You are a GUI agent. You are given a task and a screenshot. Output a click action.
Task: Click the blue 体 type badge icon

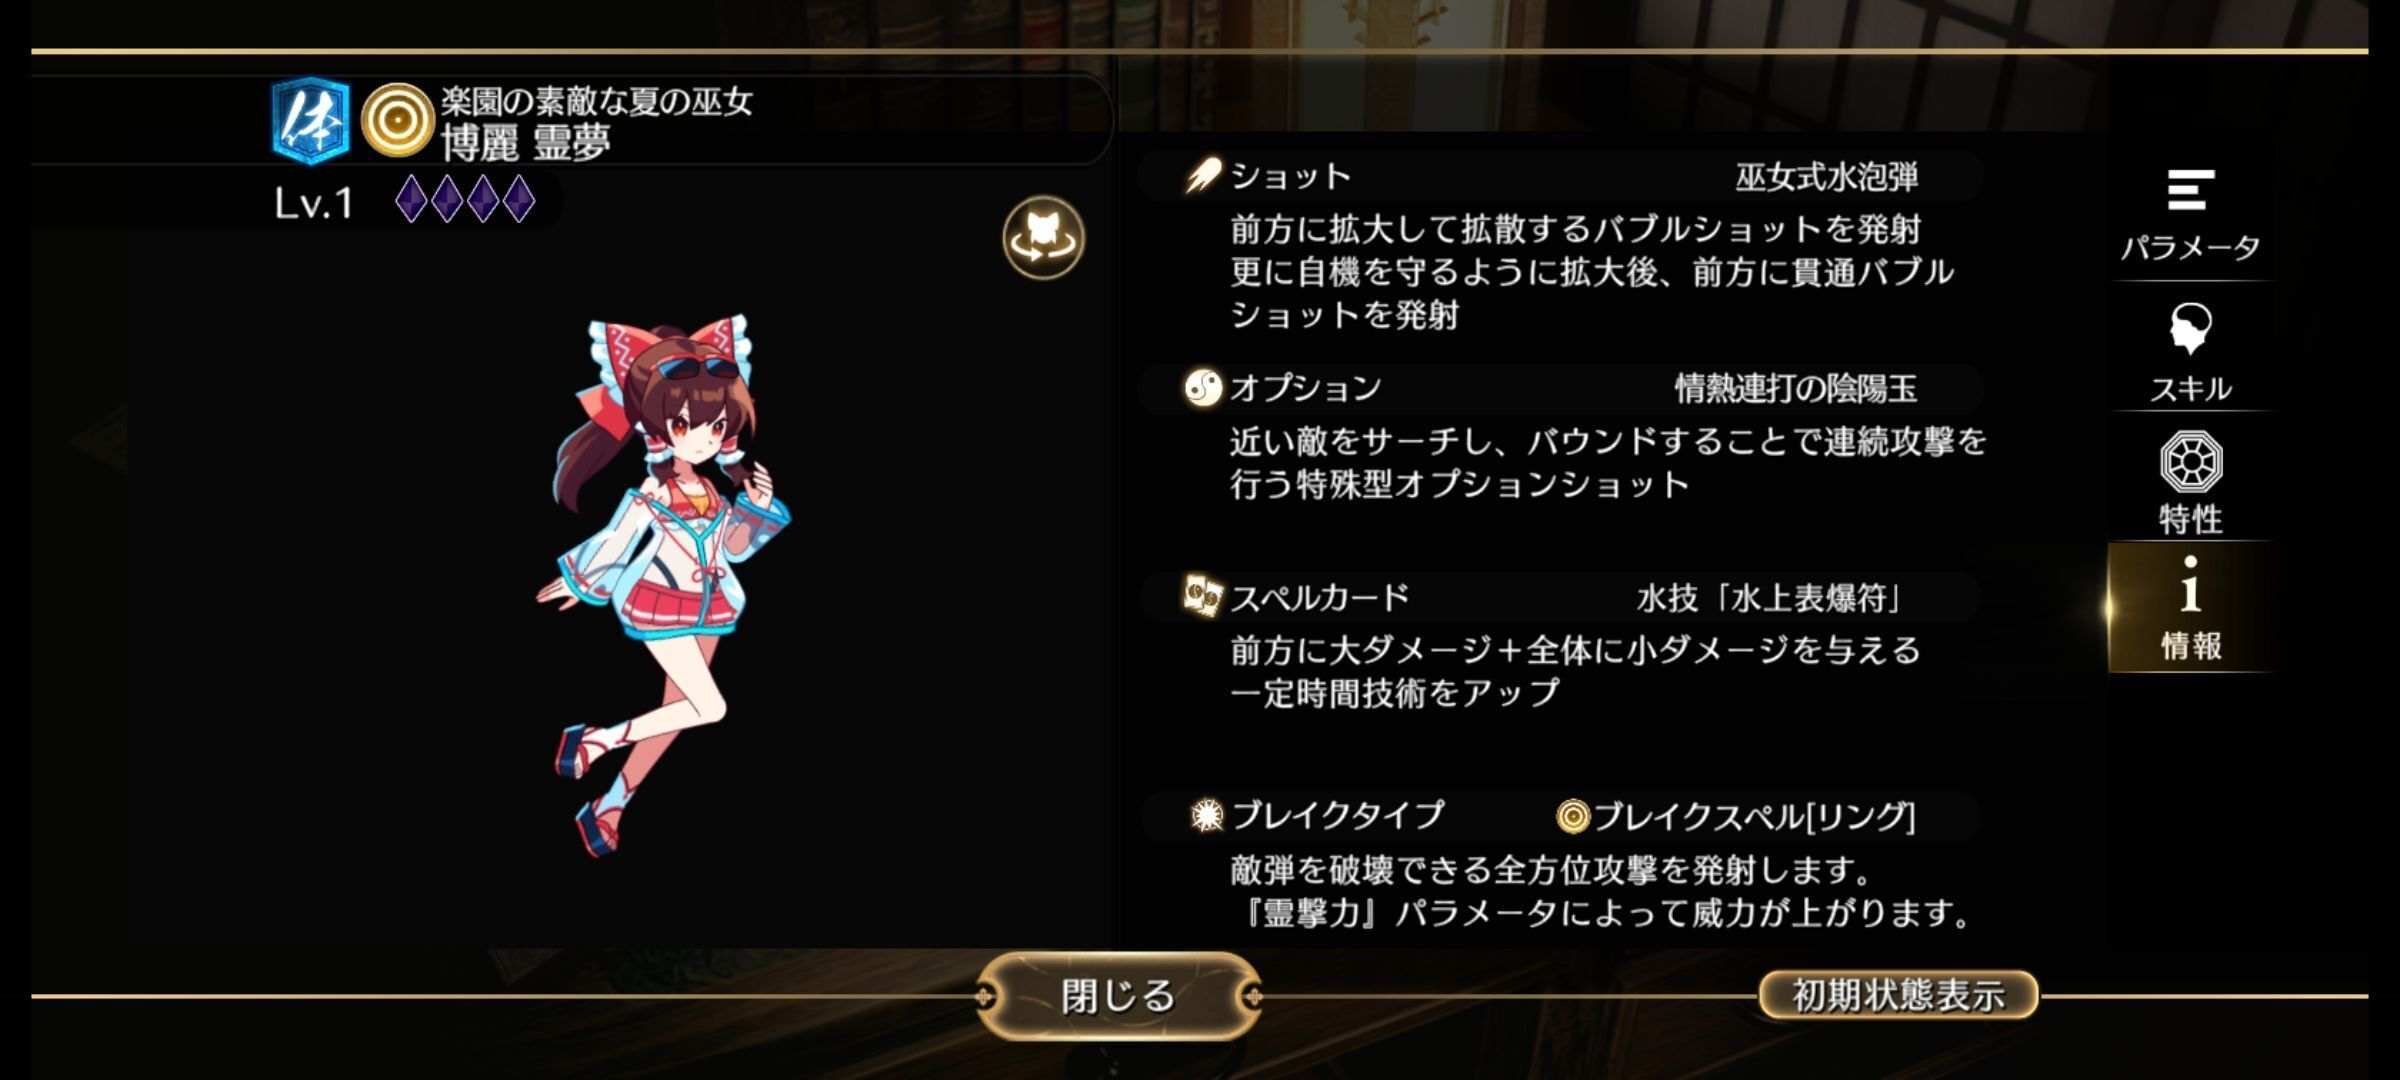[311, 121]
